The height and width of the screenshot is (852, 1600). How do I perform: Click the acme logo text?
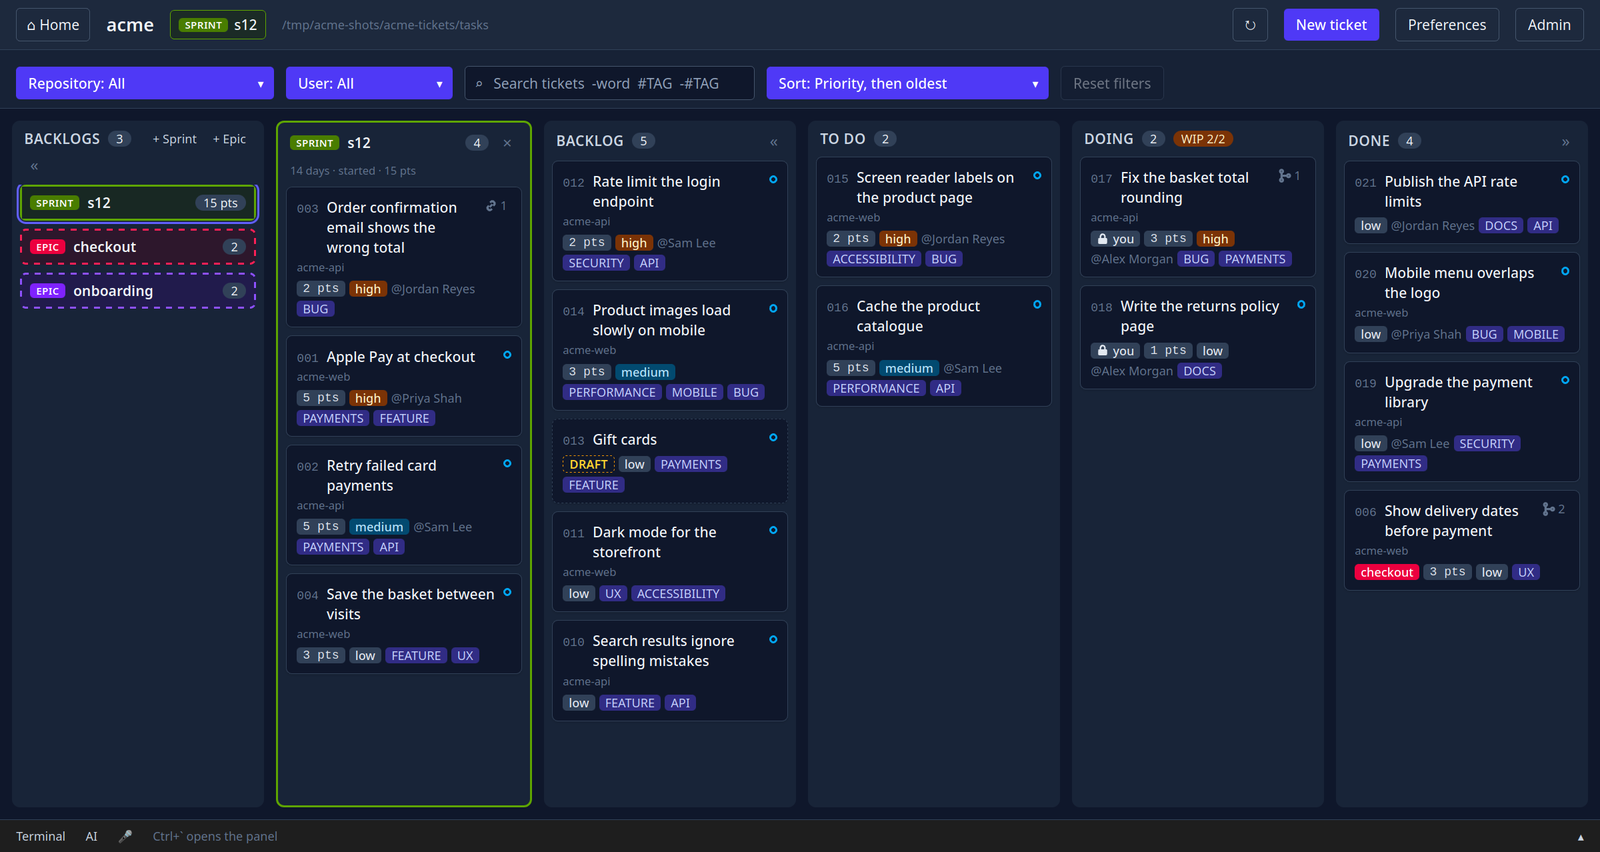[x=130, y=25]
